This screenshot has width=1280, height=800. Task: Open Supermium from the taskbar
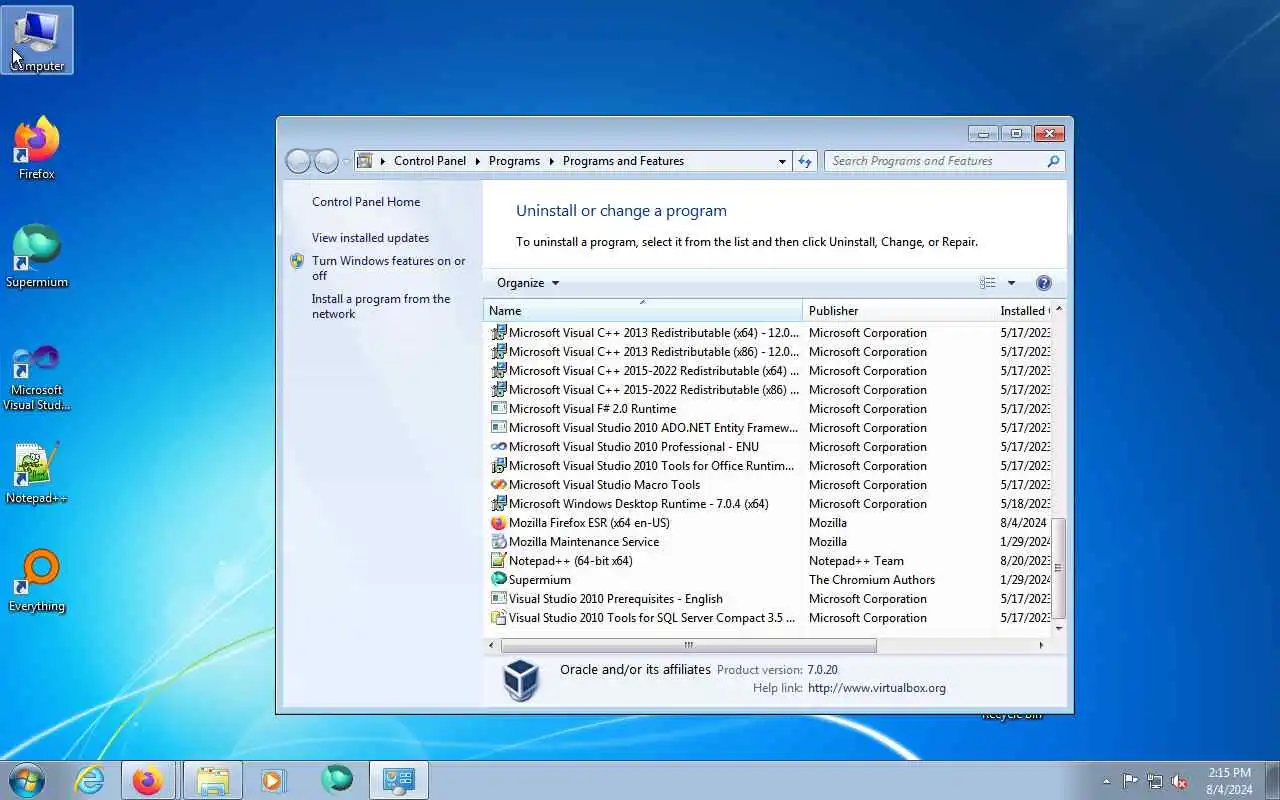pos(337,780)
